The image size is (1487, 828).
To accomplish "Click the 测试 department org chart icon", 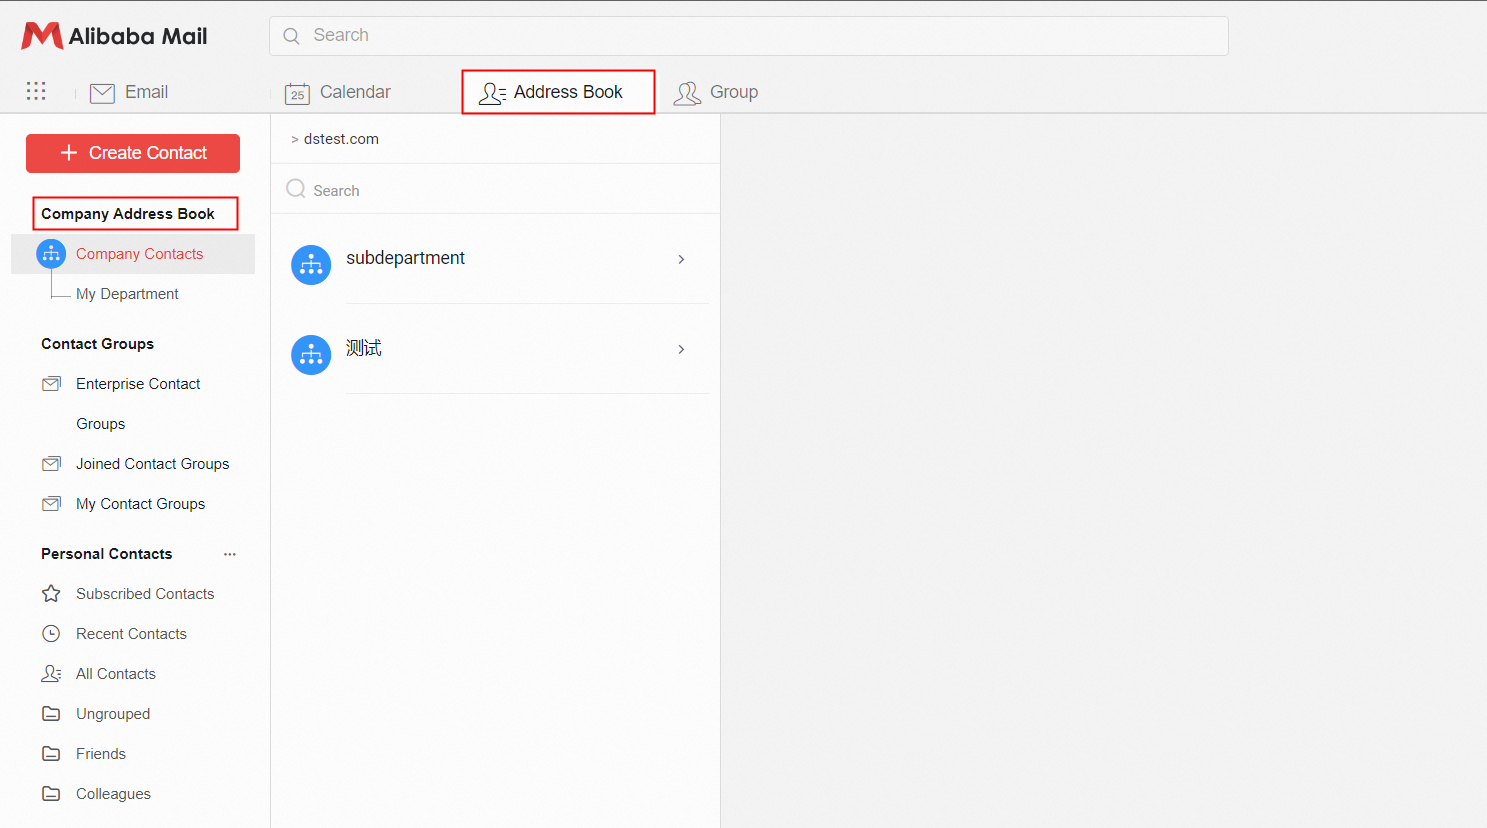I will 311,355.
